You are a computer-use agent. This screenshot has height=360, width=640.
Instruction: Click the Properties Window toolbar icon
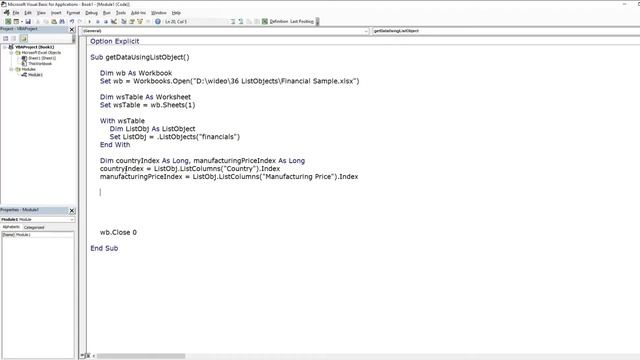point(131,21)
